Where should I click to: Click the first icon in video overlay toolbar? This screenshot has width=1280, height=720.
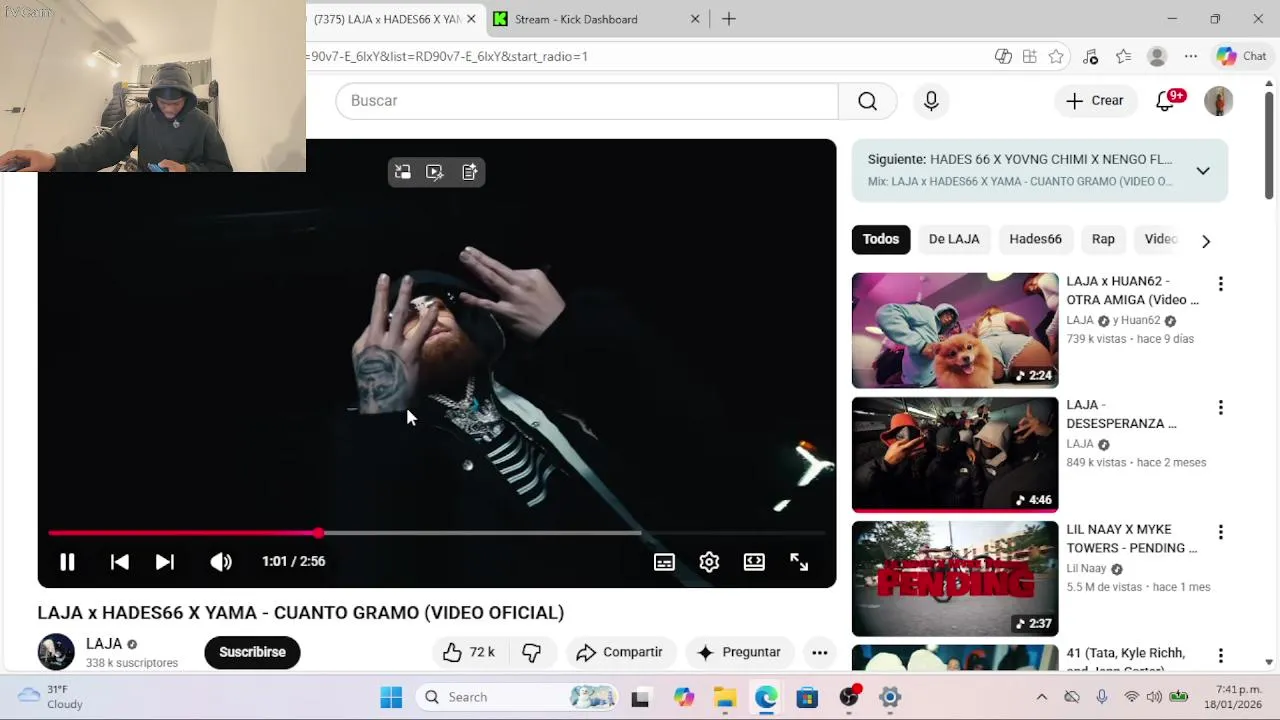coord(403,172)
